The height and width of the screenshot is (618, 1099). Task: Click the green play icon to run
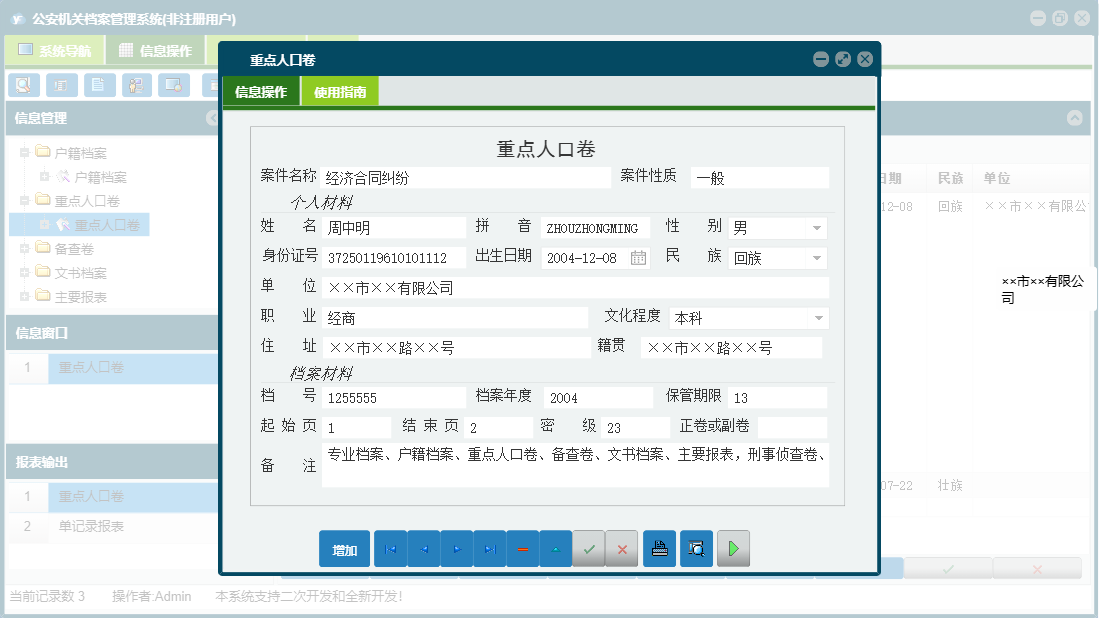[x=733, y=548]
